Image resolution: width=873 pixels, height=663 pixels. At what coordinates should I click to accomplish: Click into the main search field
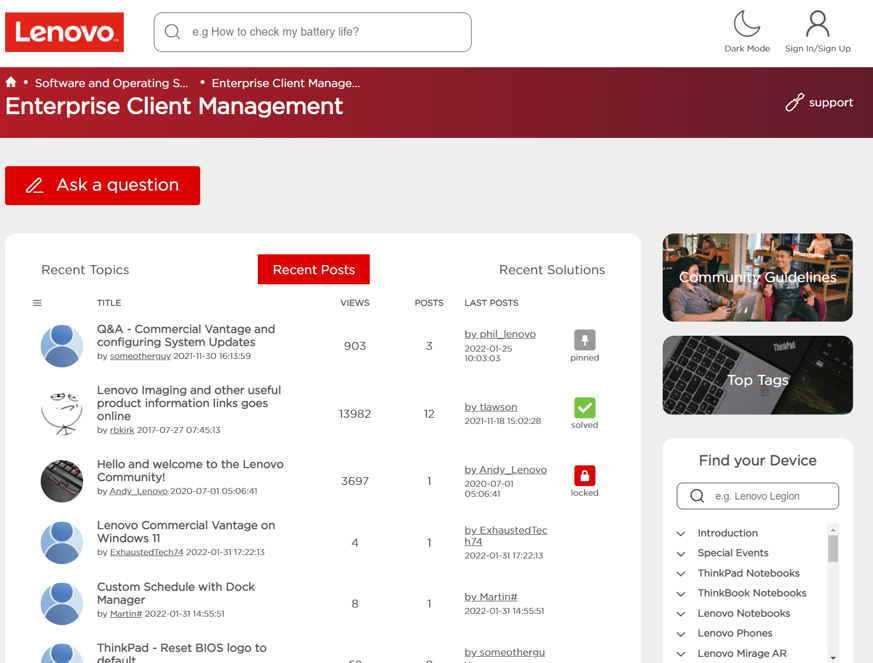[312, 32]
